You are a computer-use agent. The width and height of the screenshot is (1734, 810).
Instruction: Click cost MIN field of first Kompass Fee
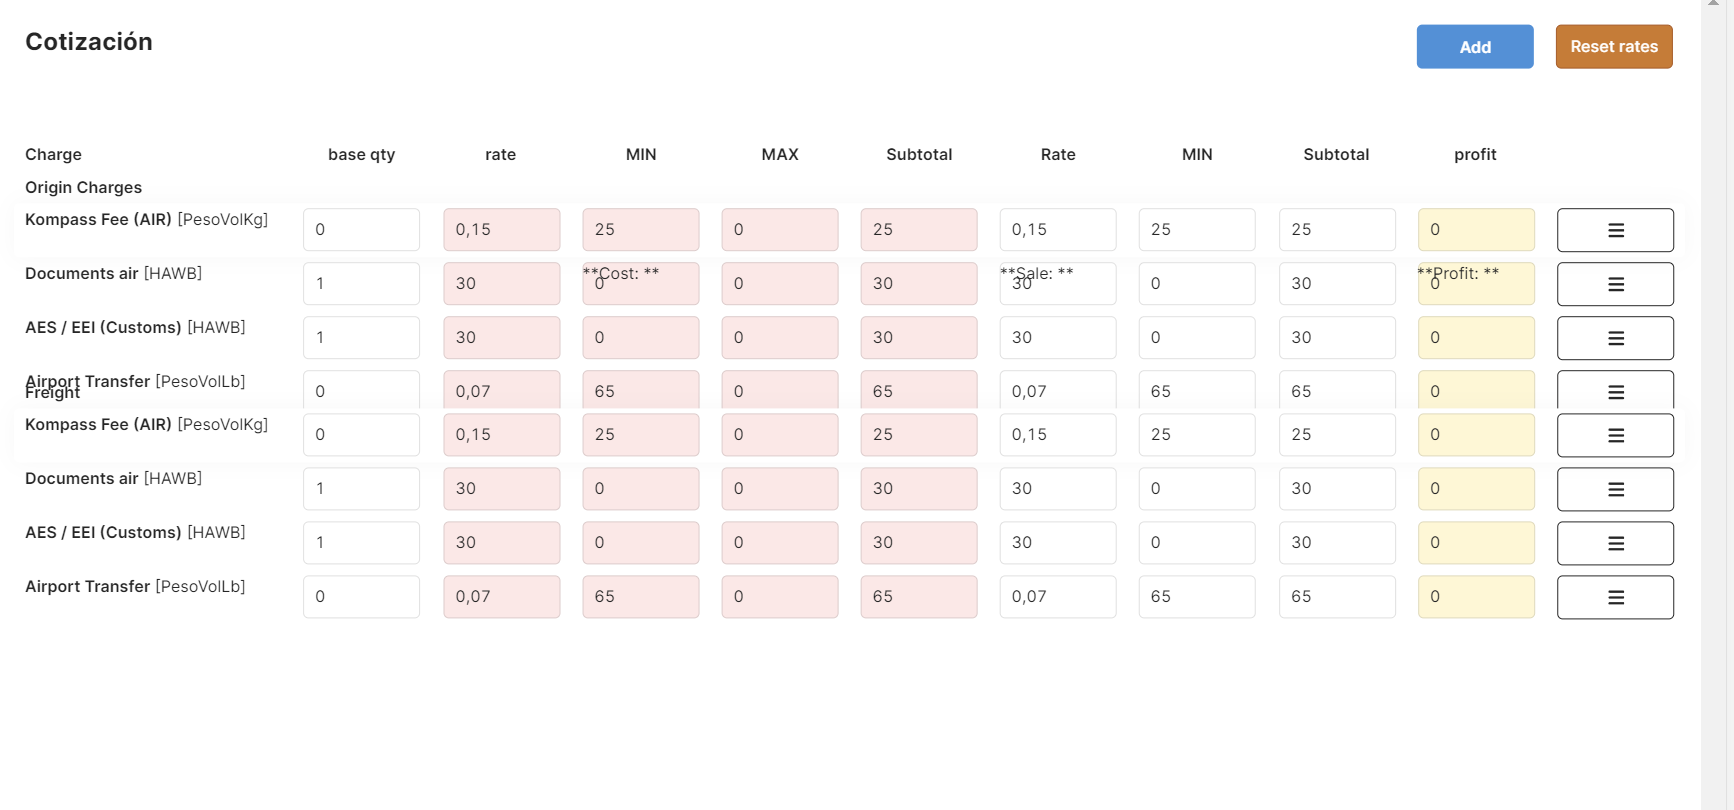640,230
